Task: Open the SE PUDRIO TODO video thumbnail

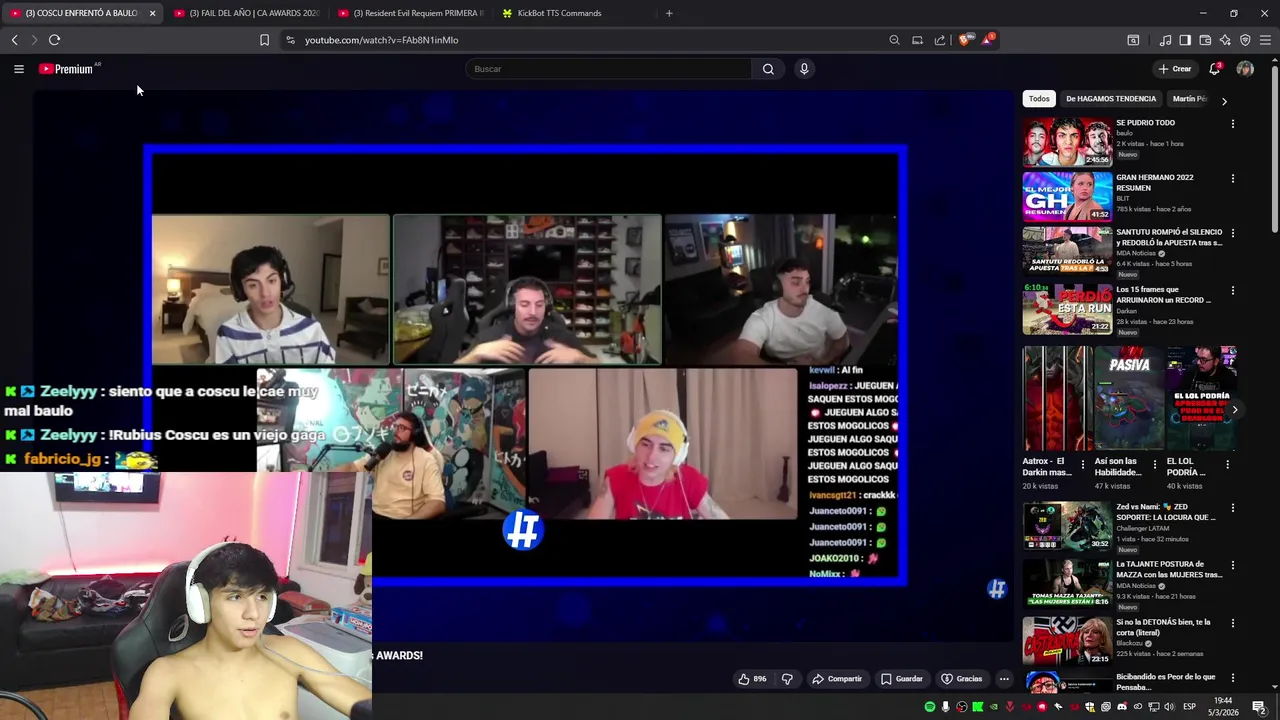Action: (x=1067, y=141)
